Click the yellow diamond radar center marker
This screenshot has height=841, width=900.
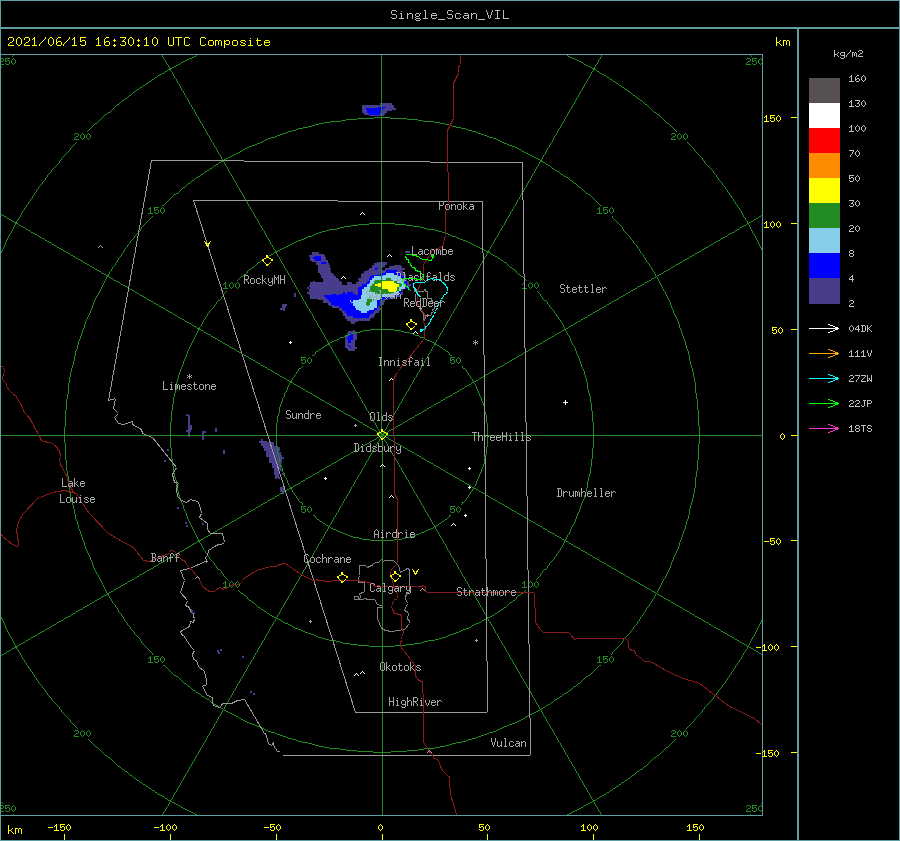[382, 435]
